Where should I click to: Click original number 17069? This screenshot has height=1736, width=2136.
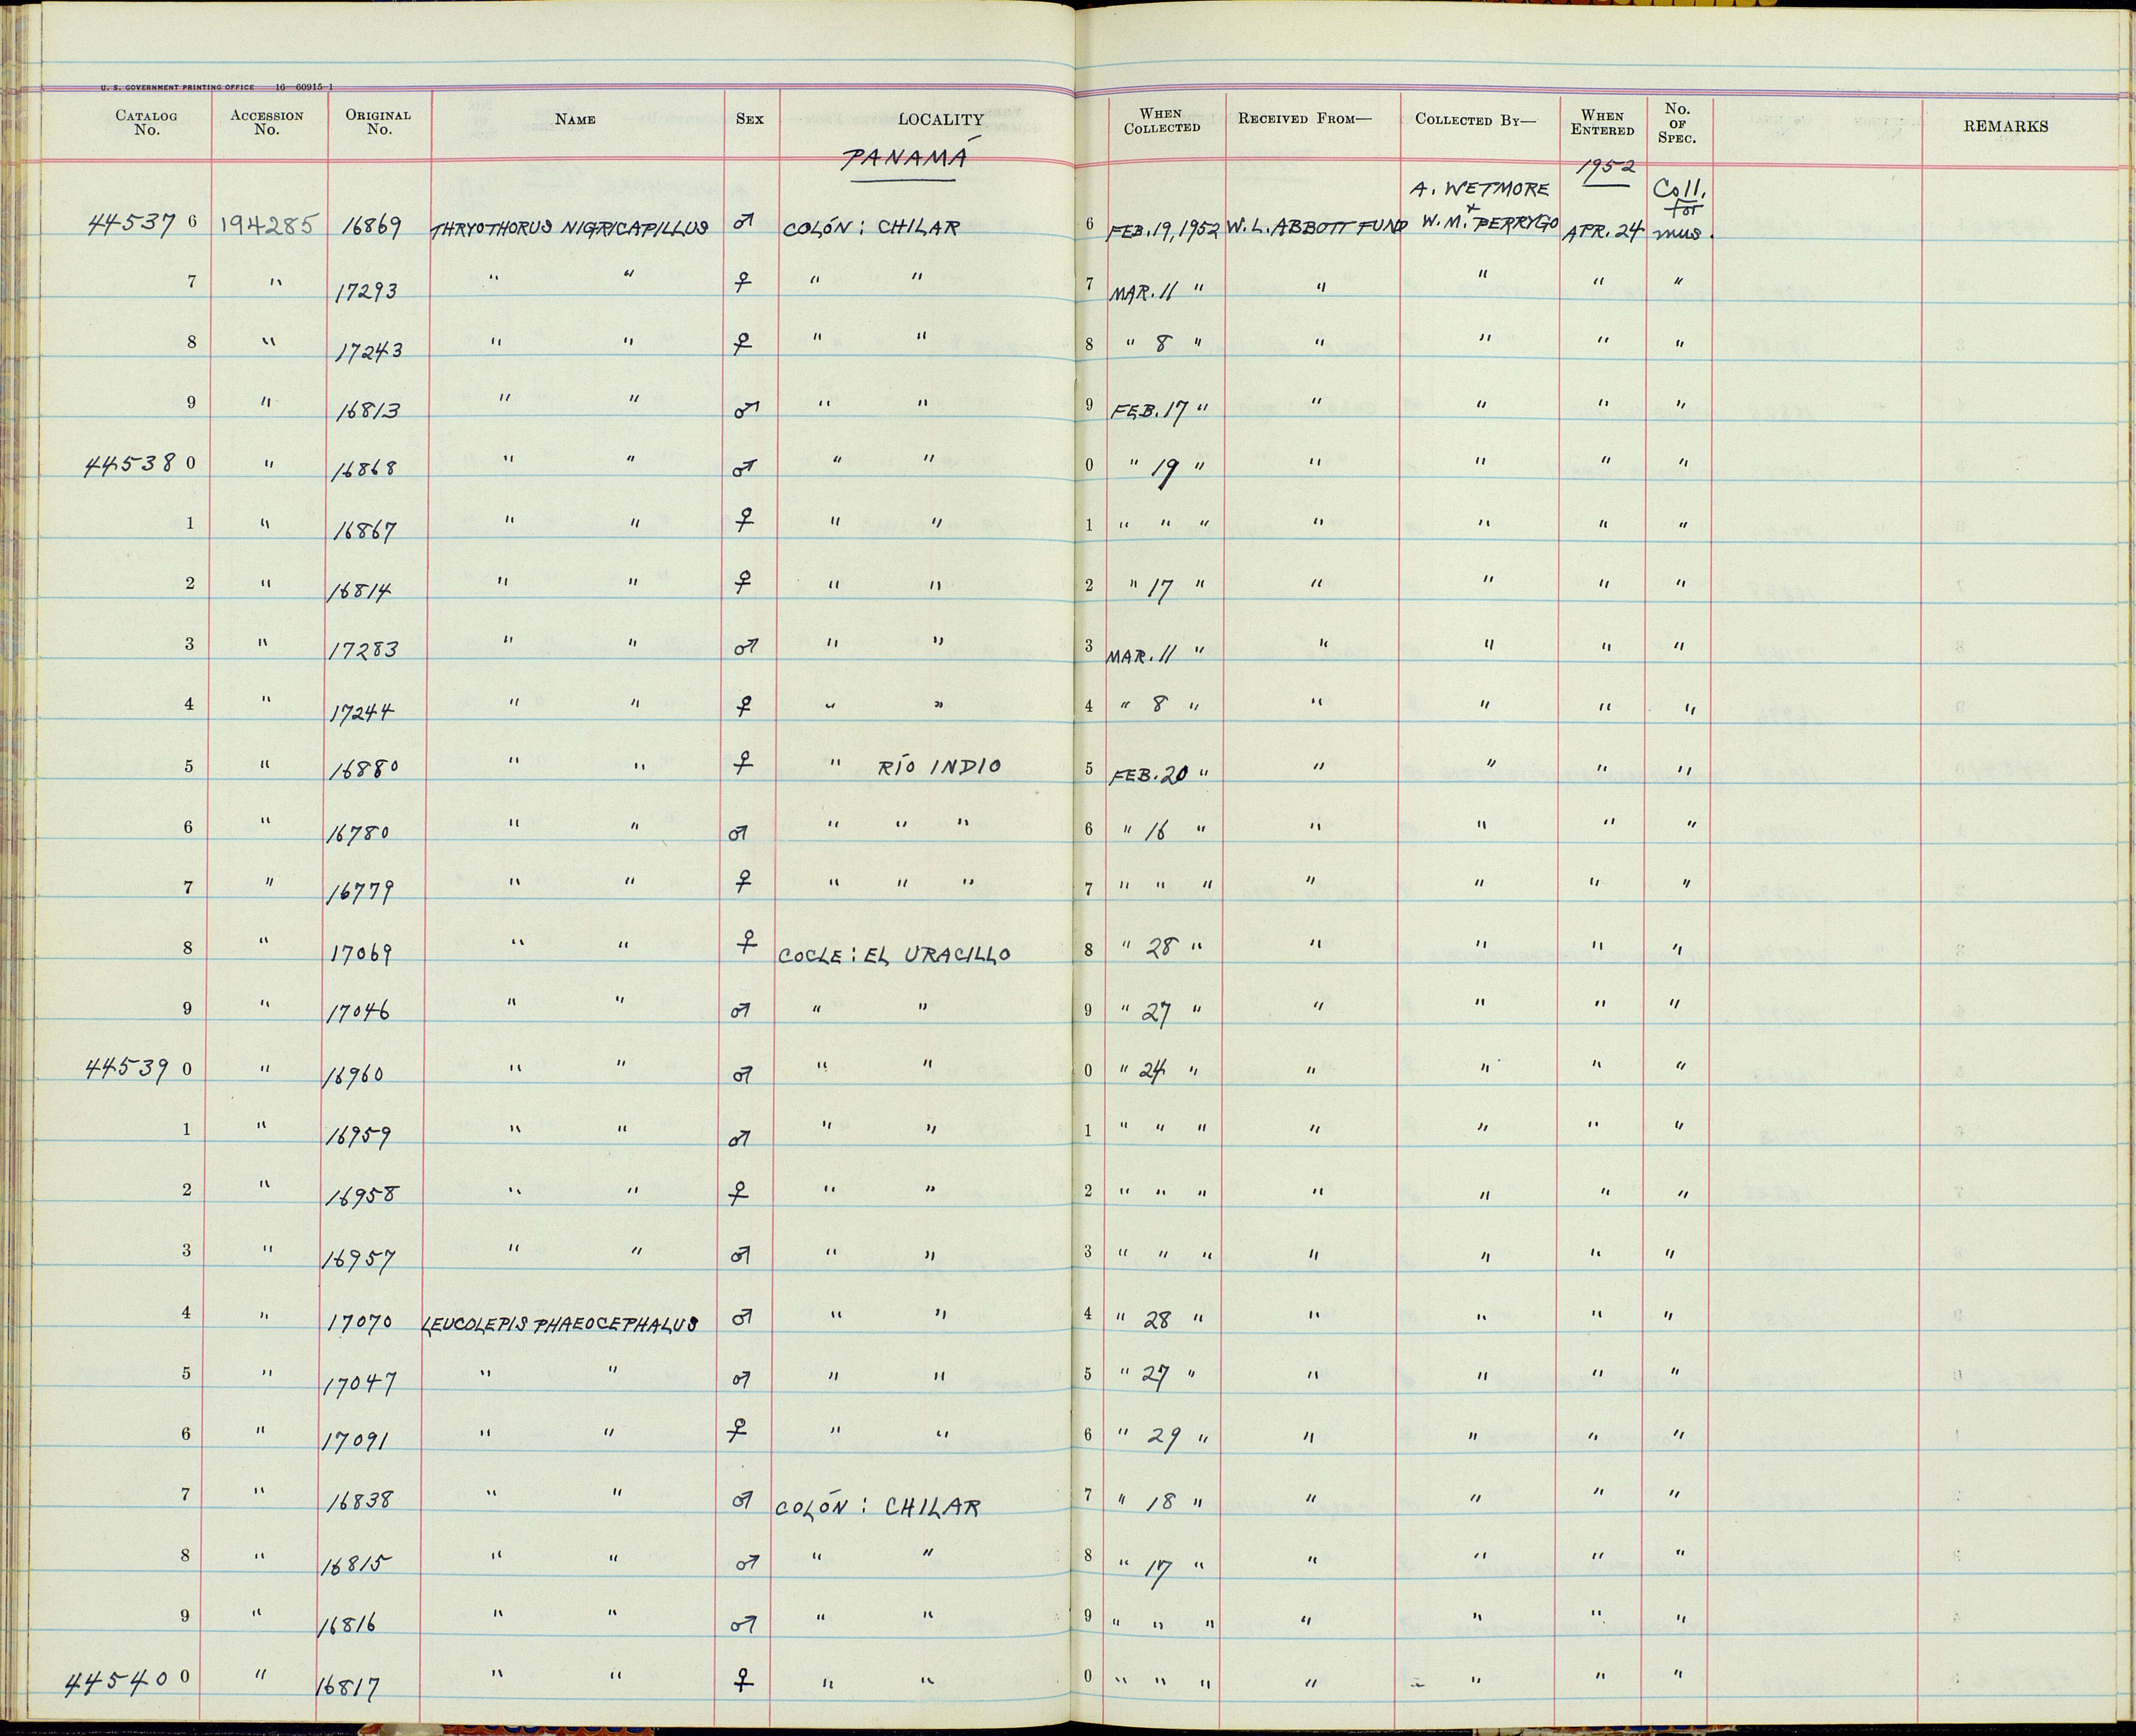point(362,953)
